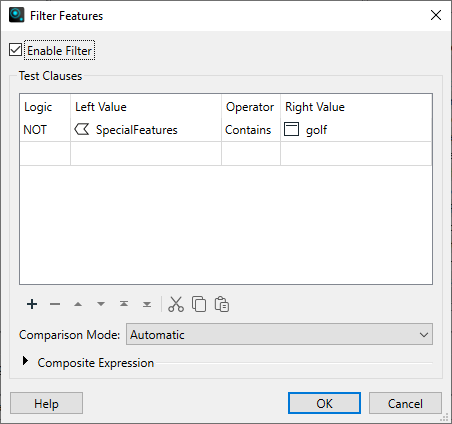Open the Comparison Mode dropdown
This screenshot has height=424, width=452.
coord(279,334)
